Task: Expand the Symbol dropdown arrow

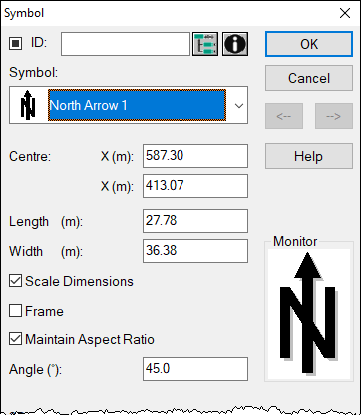Action: (x=238, y=106)
